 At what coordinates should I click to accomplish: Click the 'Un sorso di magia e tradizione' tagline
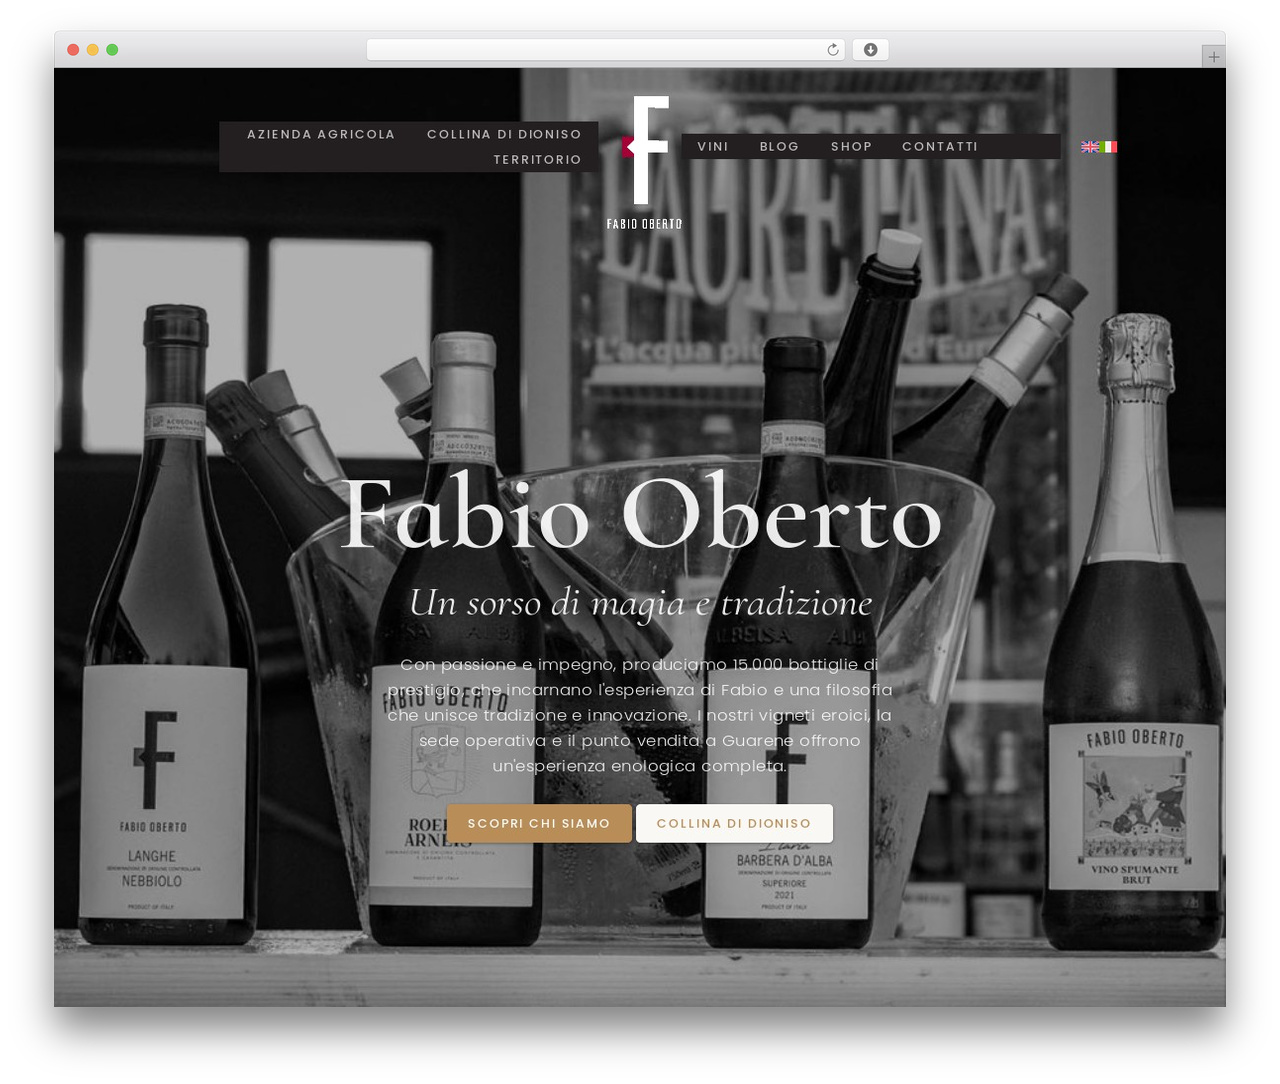click(x=641, y=603)
